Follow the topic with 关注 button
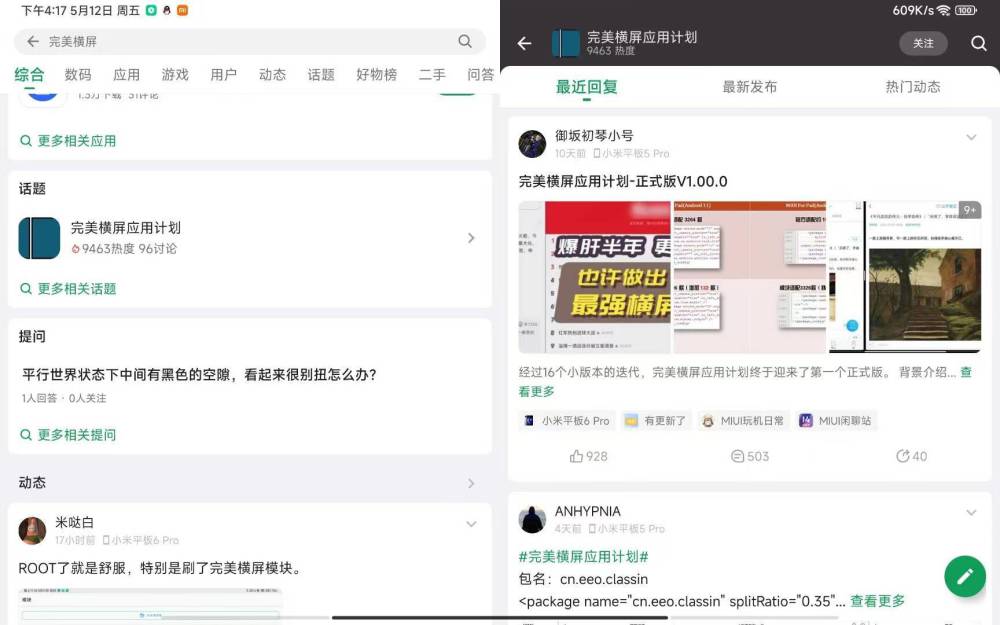 coord(923,43)
